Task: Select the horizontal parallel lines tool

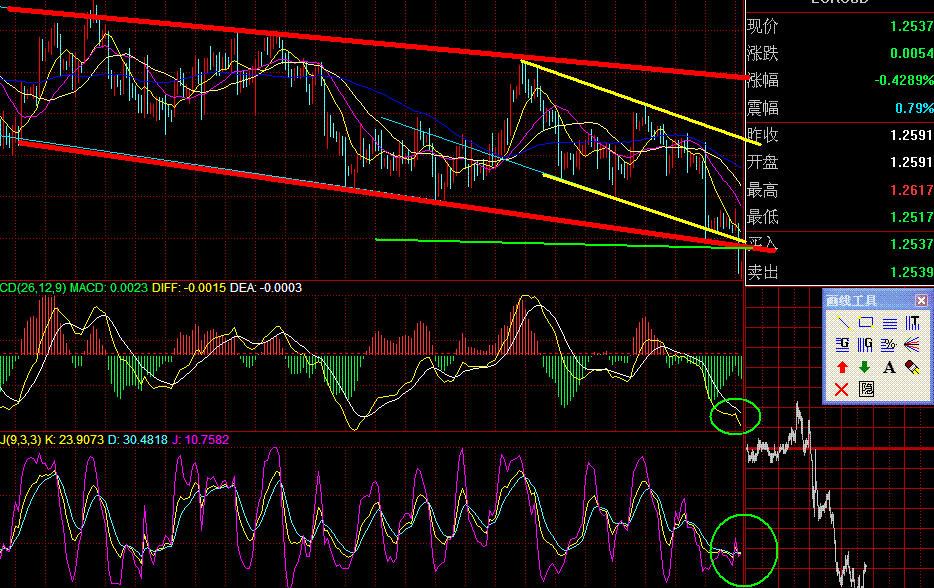Action: click(x=889, y=323)
